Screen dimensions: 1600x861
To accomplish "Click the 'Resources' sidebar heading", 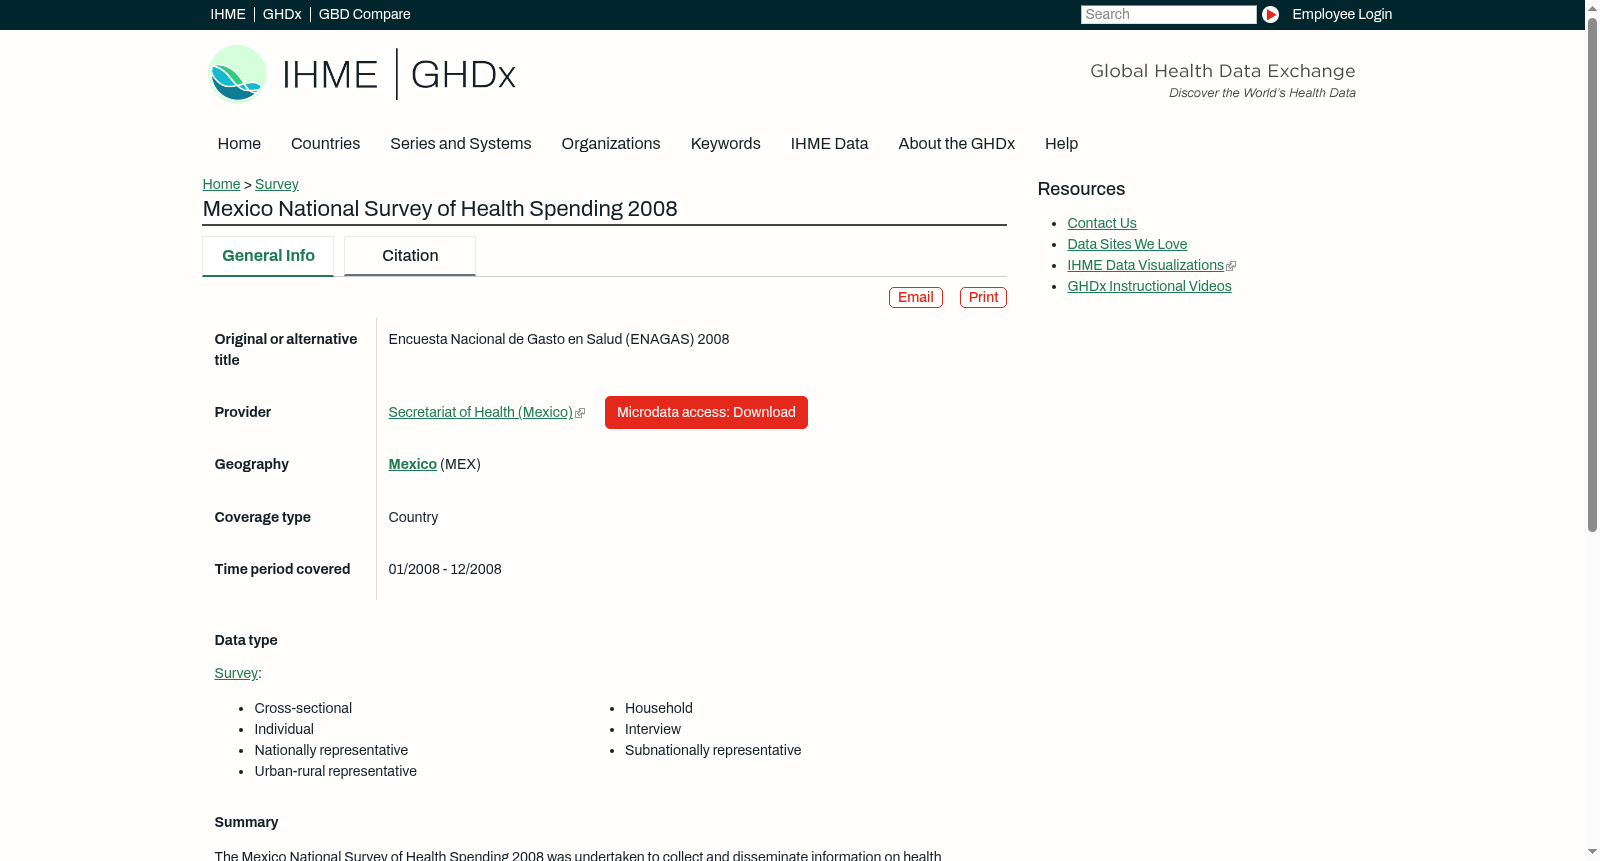I will click(x=1081, y=189).
